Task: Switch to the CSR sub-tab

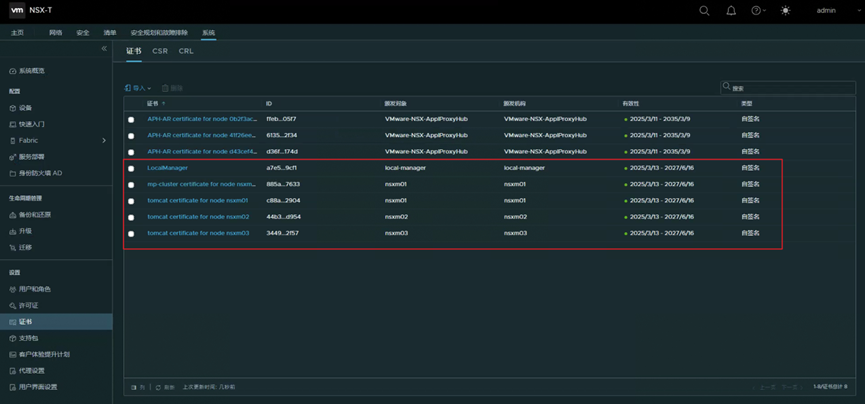Action: 160,51
